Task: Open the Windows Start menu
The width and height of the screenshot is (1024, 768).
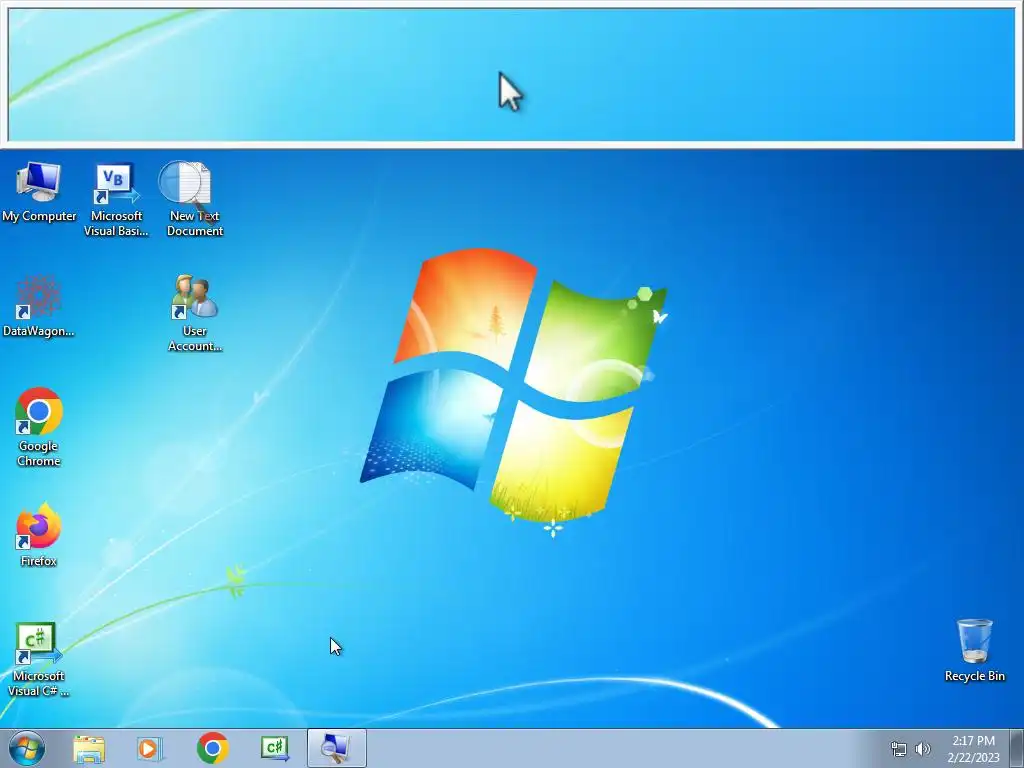Action: [26, 748]
